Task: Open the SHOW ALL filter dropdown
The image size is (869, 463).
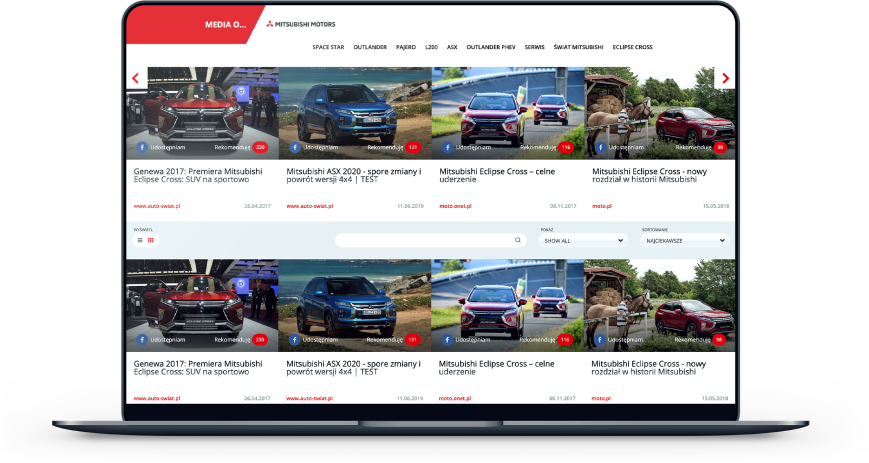Action: click(583, 241)
